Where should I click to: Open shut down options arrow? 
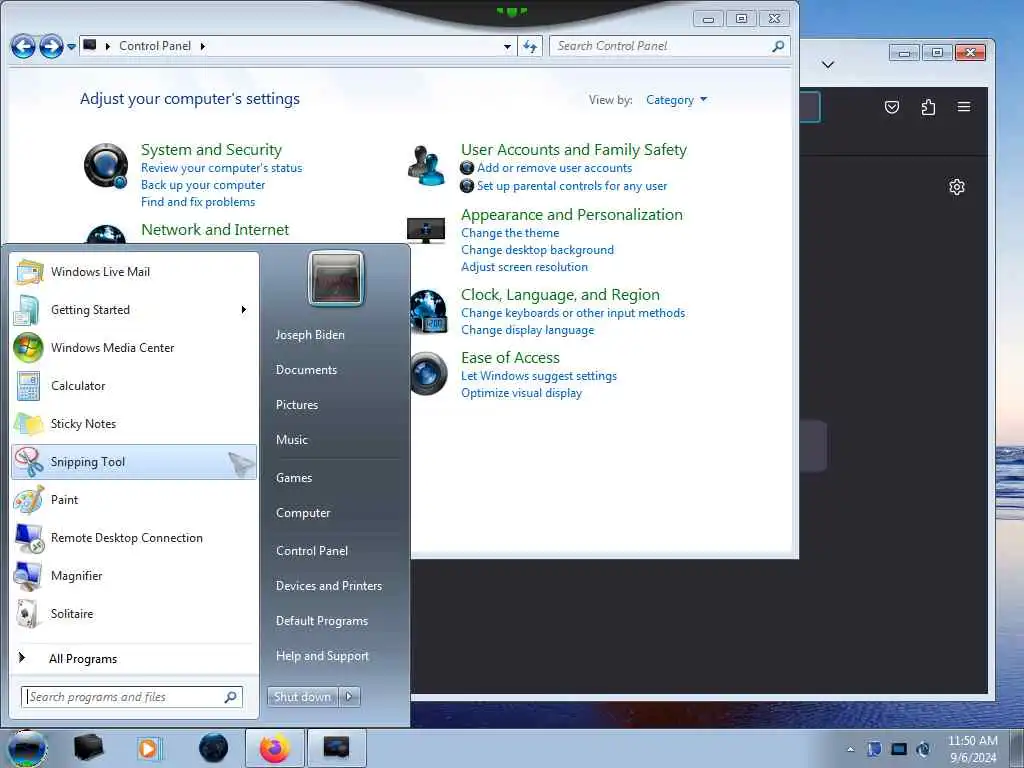pyautogui.click(x=349, y=697)
